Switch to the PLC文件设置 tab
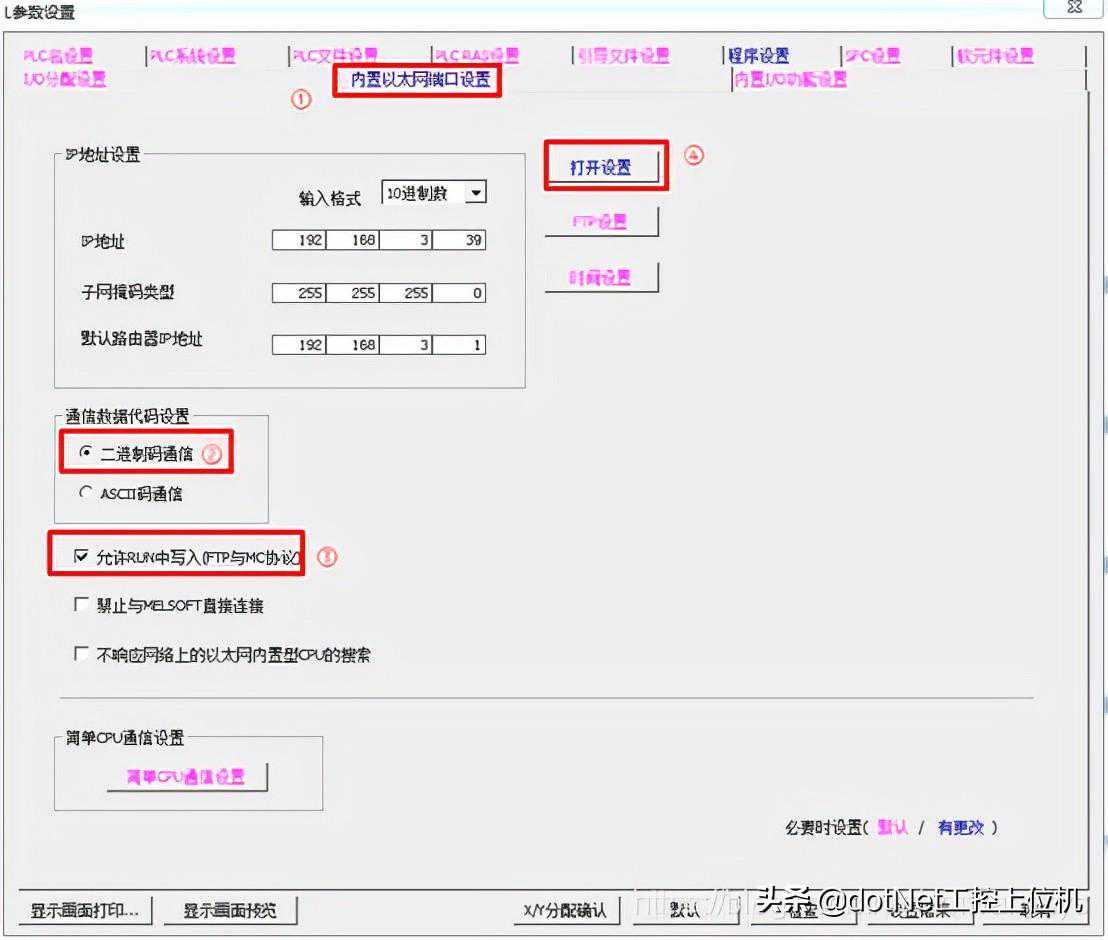Viewport: 1108px width, 940px height. pyautogui.click(x=334, y=56)
